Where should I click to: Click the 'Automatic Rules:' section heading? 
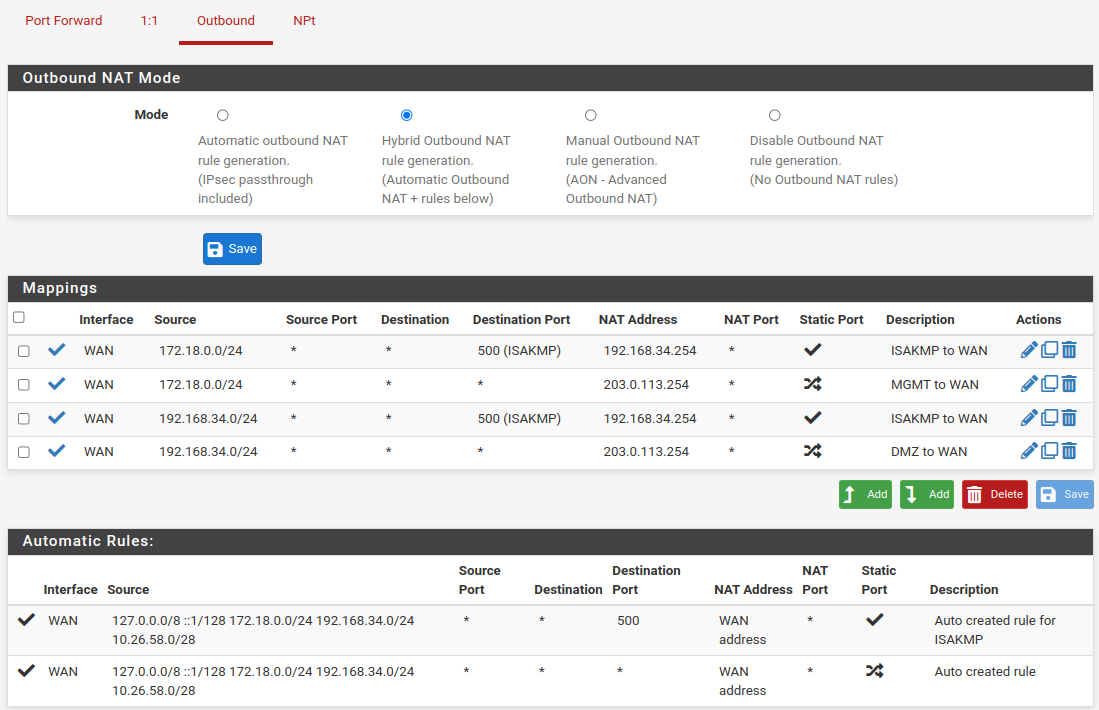pyautogui.click(x=88, y=541)
